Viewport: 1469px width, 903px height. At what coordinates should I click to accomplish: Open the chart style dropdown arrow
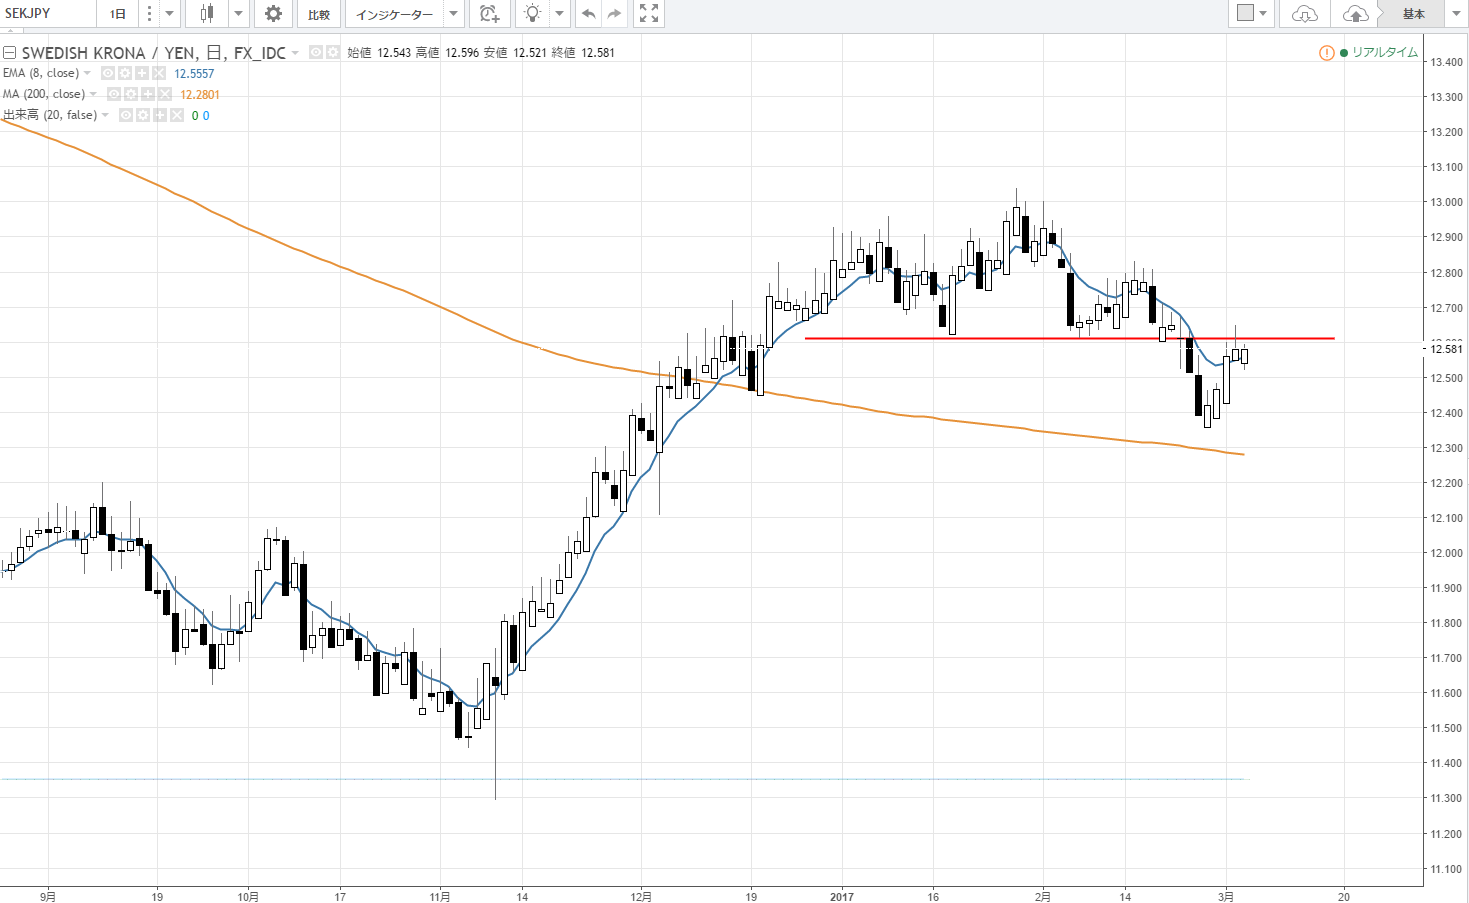238,14
